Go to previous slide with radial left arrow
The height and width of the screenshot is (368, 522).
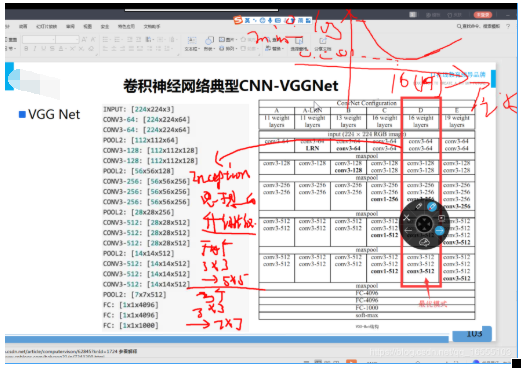[408, 230]
